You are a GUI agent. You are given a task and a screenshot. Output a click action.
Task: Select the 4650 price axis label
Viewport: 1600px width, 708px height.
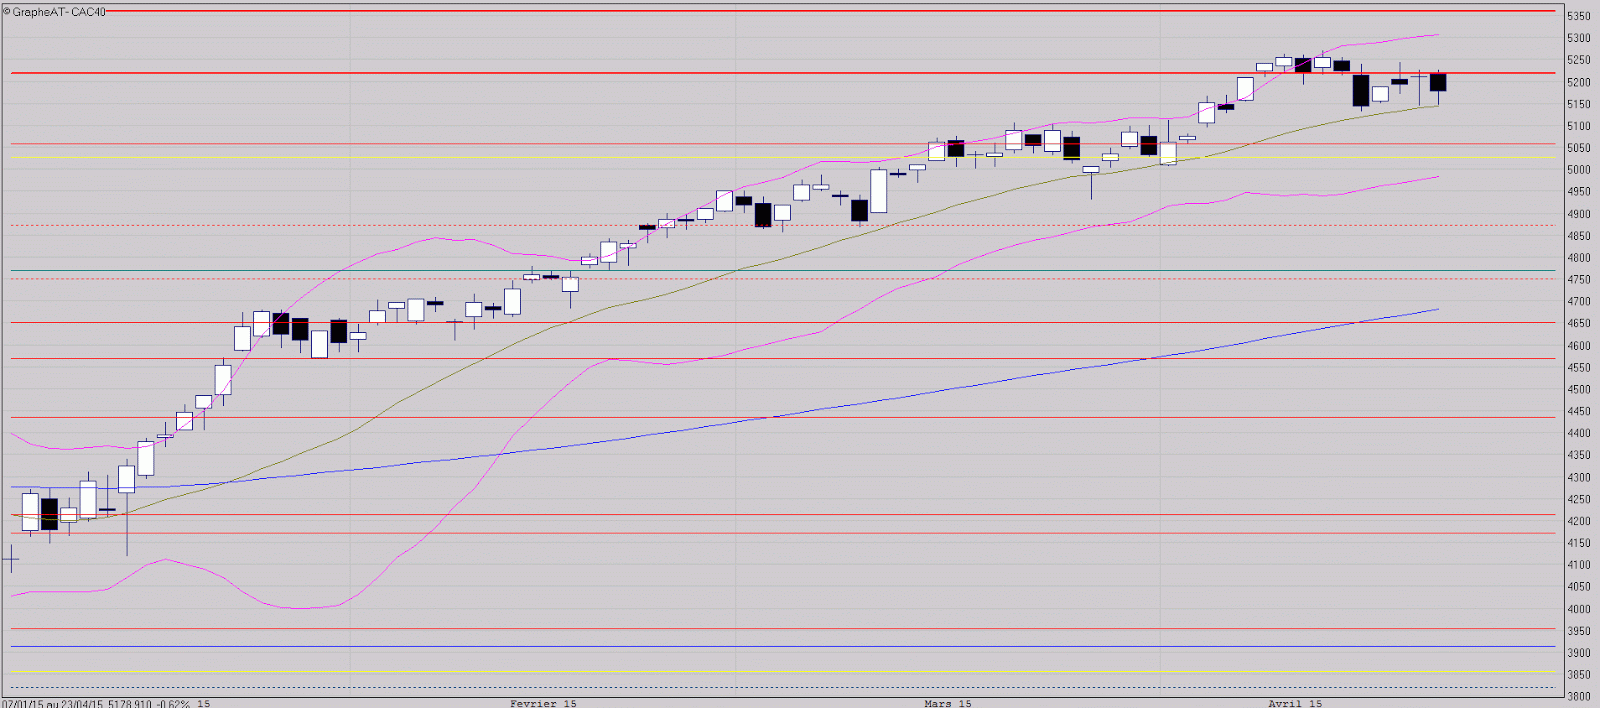[x=1579, y=324]
